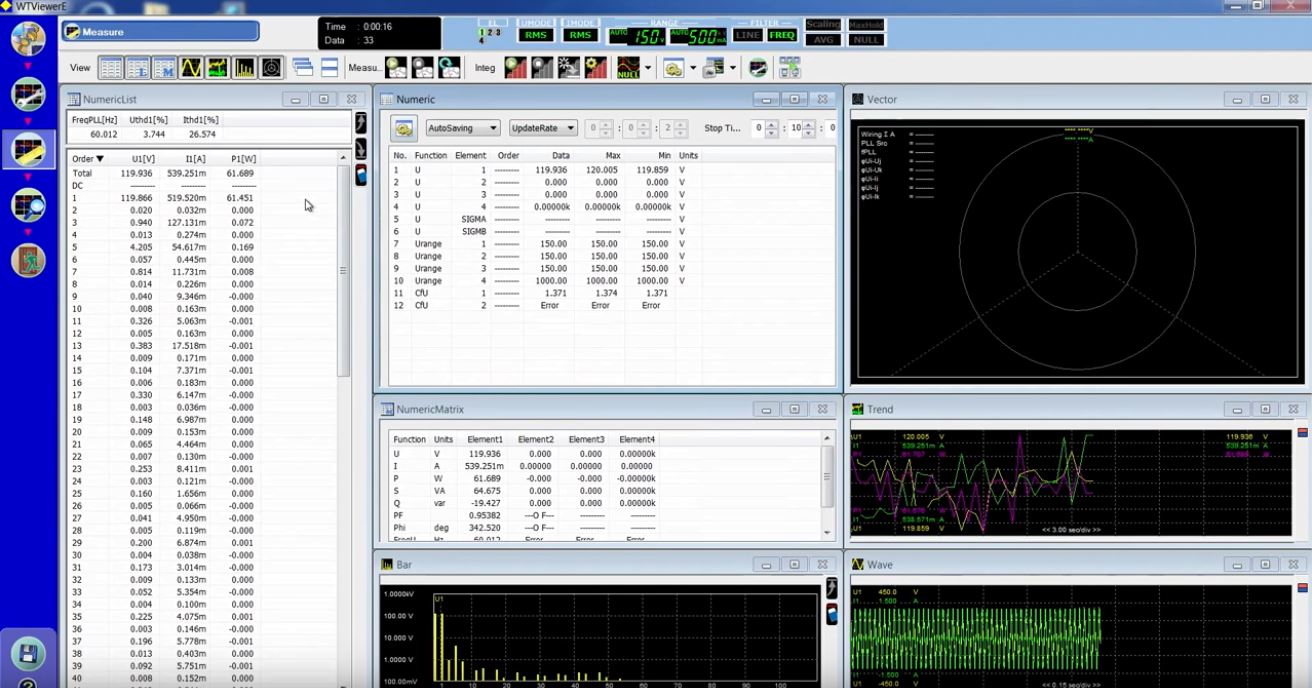Click the exit door icon in the sidebar
This screenshot has height=688, width=1312.
(x=28, y=260)
